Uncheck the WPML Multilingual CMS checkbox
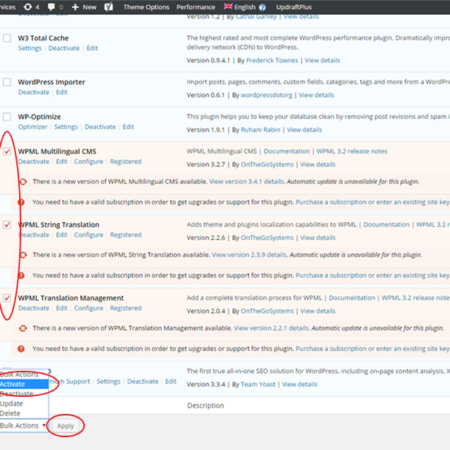 7,151
